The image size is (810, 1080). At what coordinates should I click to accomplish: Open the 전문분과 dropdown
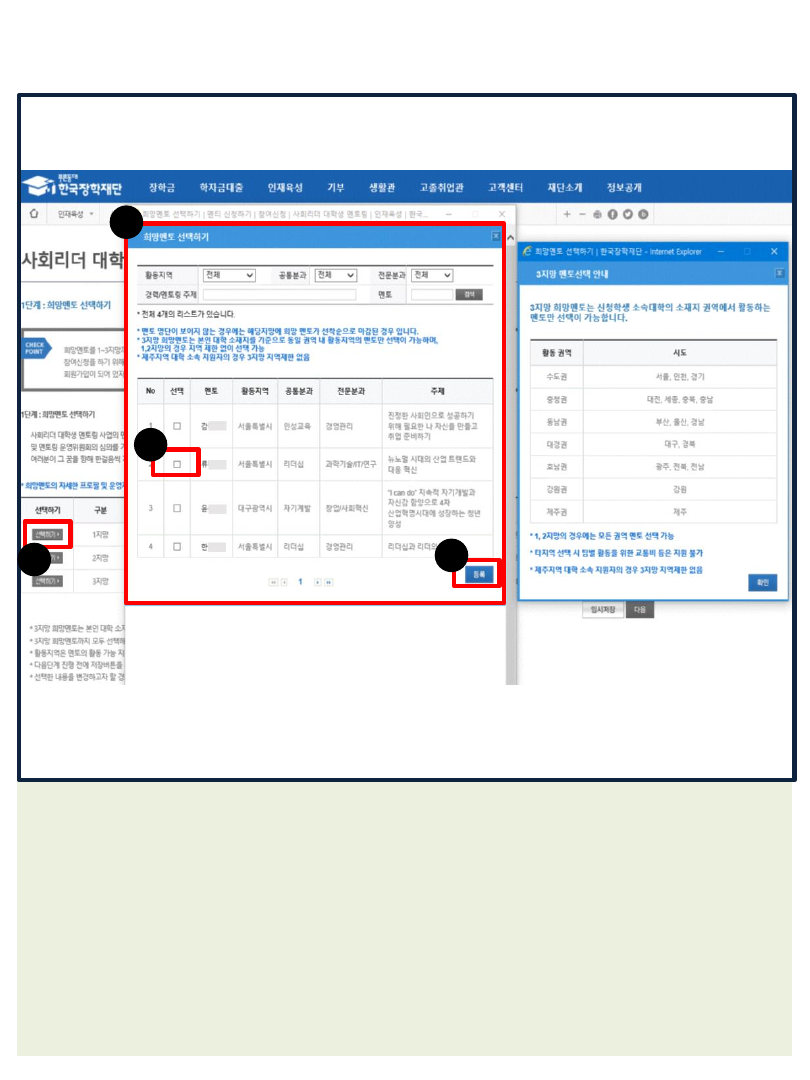tap(432, 275)
